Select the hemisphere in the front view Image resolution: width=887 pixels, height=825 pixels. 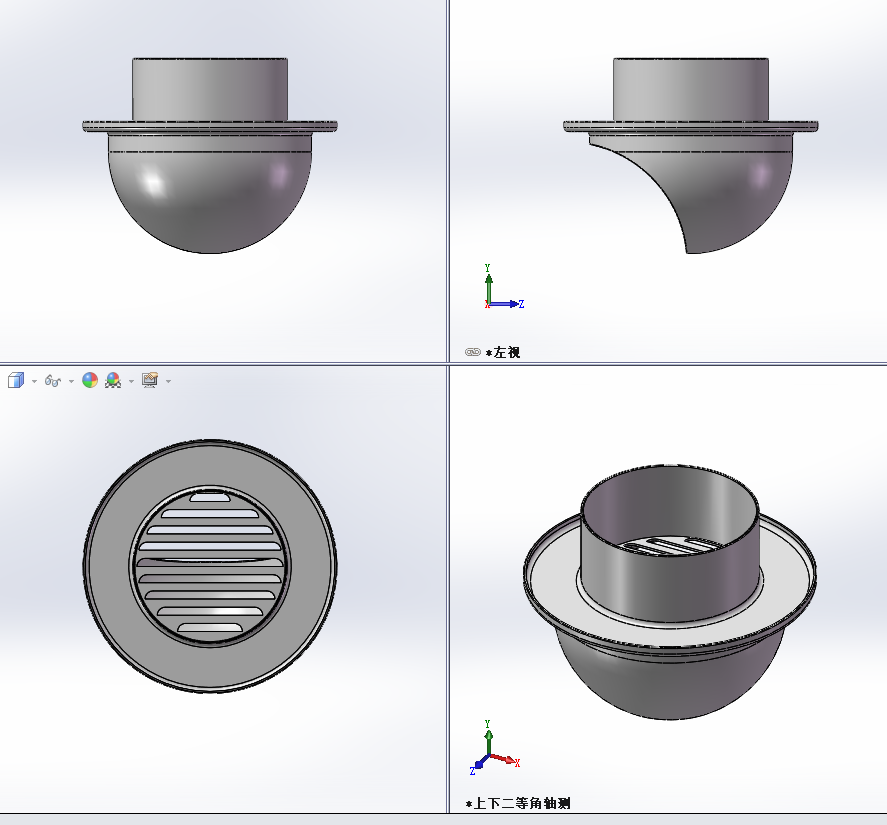click(x=210, y=203)
